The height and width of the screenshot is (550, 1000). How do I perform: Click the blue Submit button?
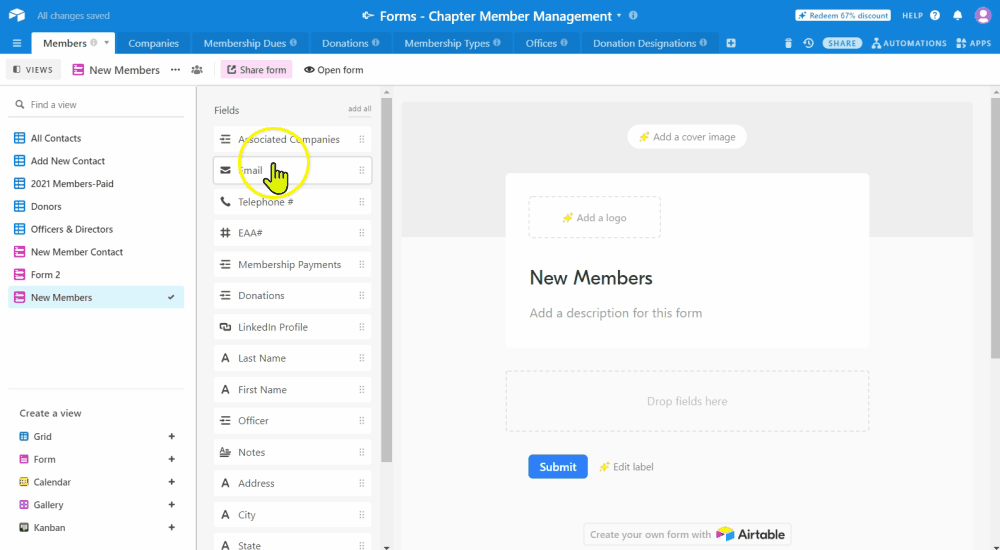557,466
